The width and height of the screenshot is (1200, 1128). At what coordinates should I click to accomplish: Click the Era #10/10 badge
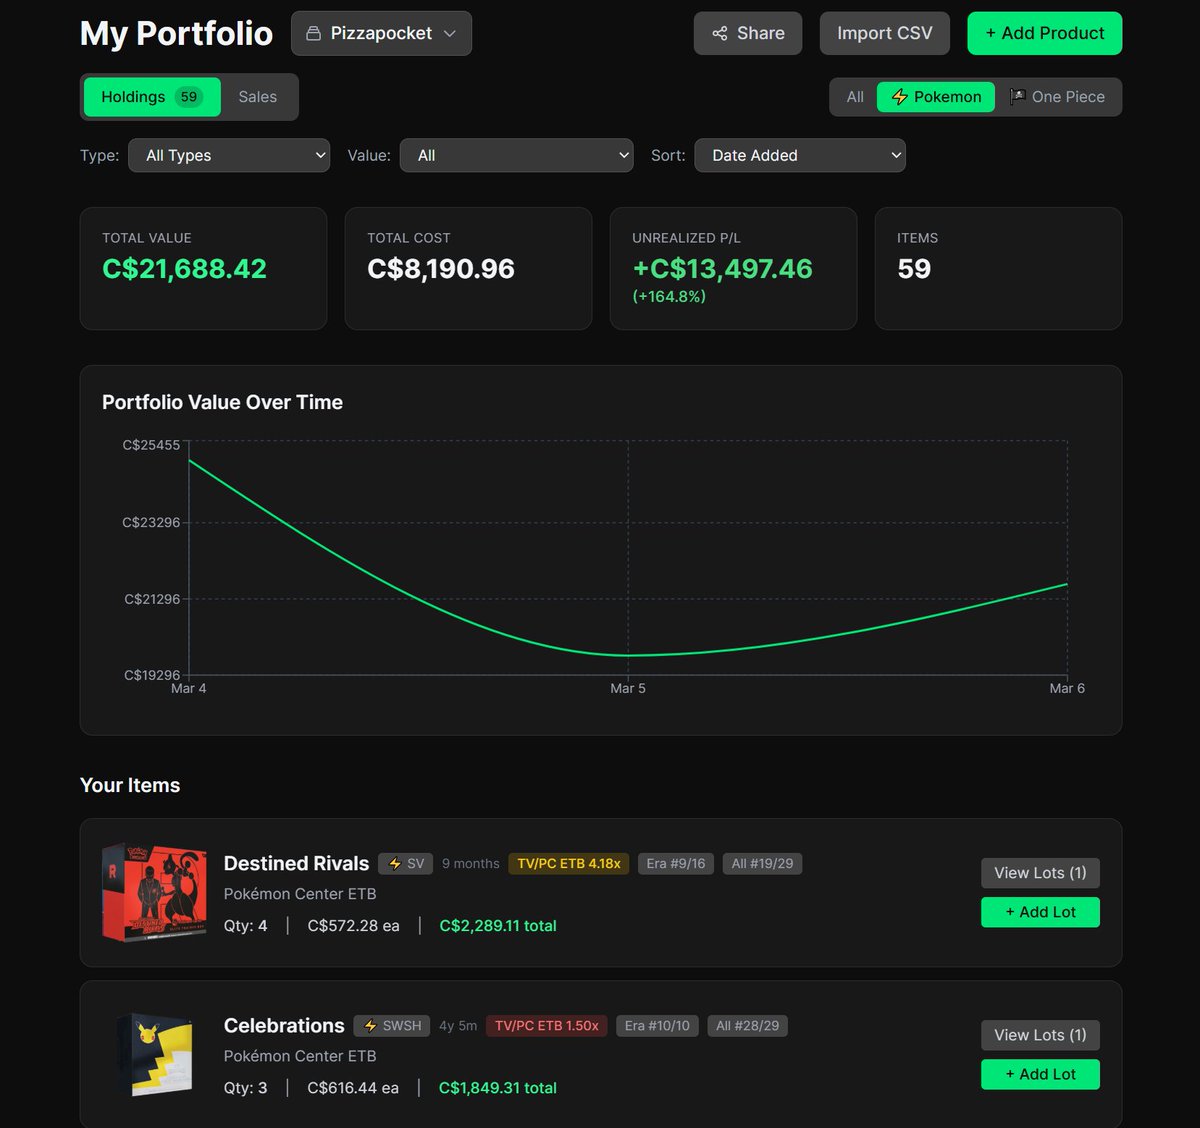(x=657, y=1026)
